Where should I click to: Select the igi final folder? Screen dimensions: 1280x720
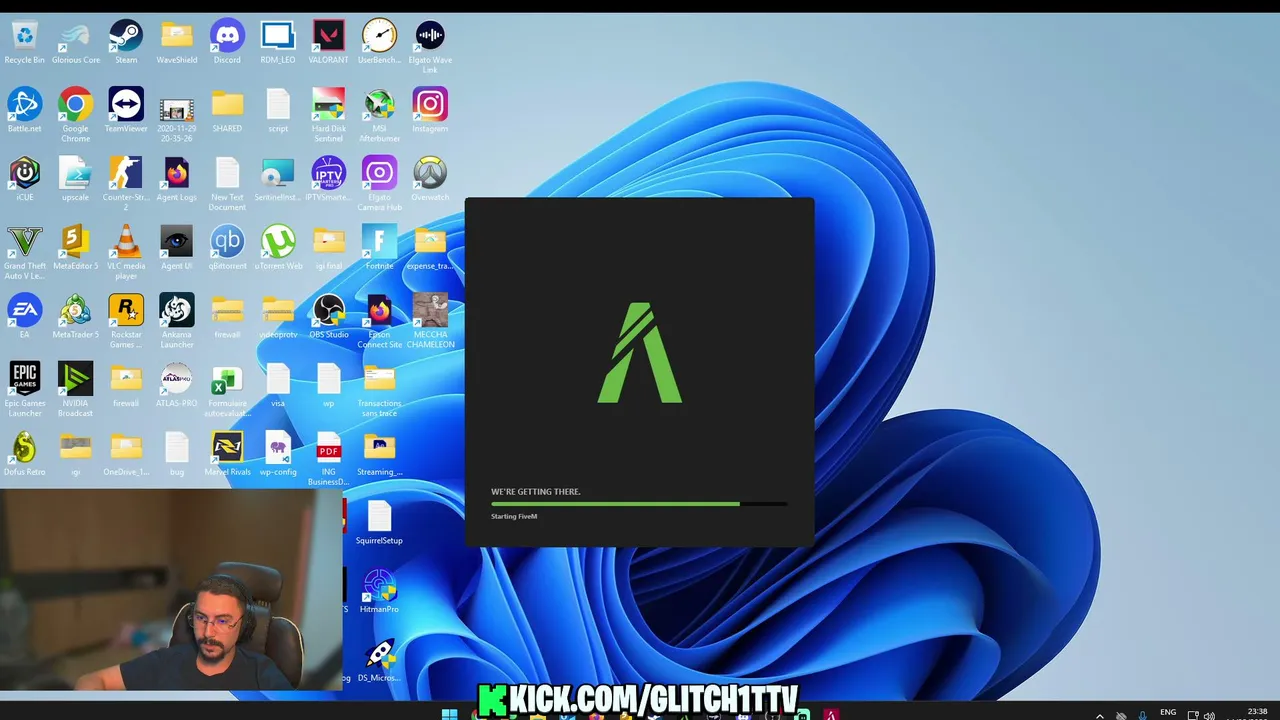[328, 242]
